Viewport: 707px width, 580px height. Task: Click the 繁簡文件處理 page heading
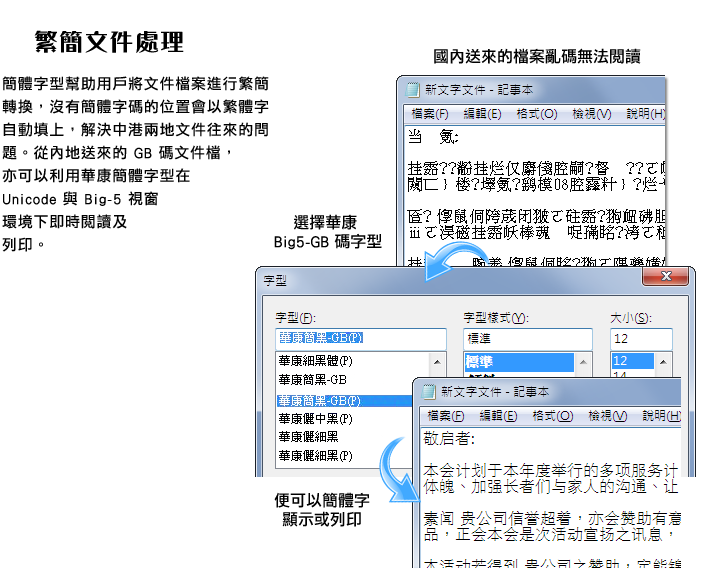click(x=110, y=42)
